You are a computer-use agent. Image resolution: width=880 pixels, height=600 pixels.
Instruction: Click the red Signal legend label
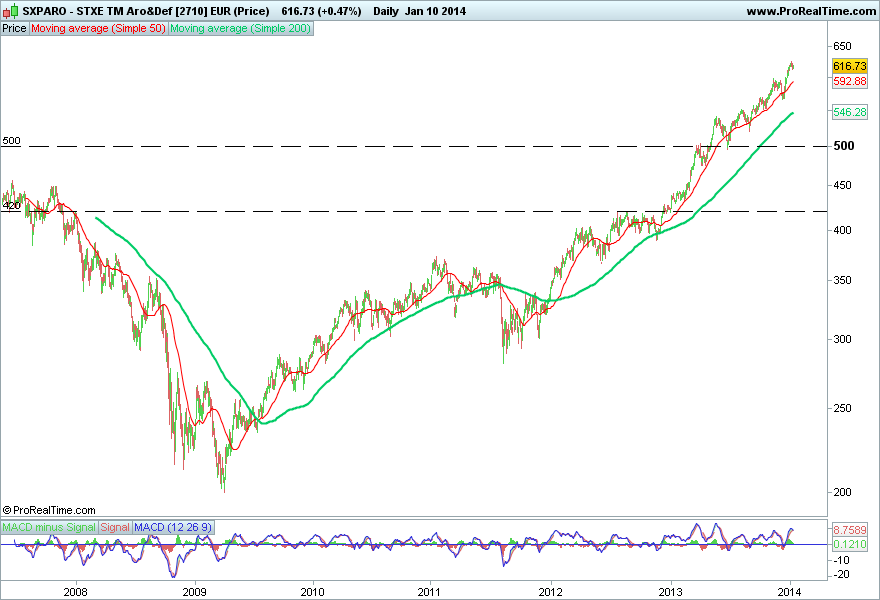[x=115, y=528]
